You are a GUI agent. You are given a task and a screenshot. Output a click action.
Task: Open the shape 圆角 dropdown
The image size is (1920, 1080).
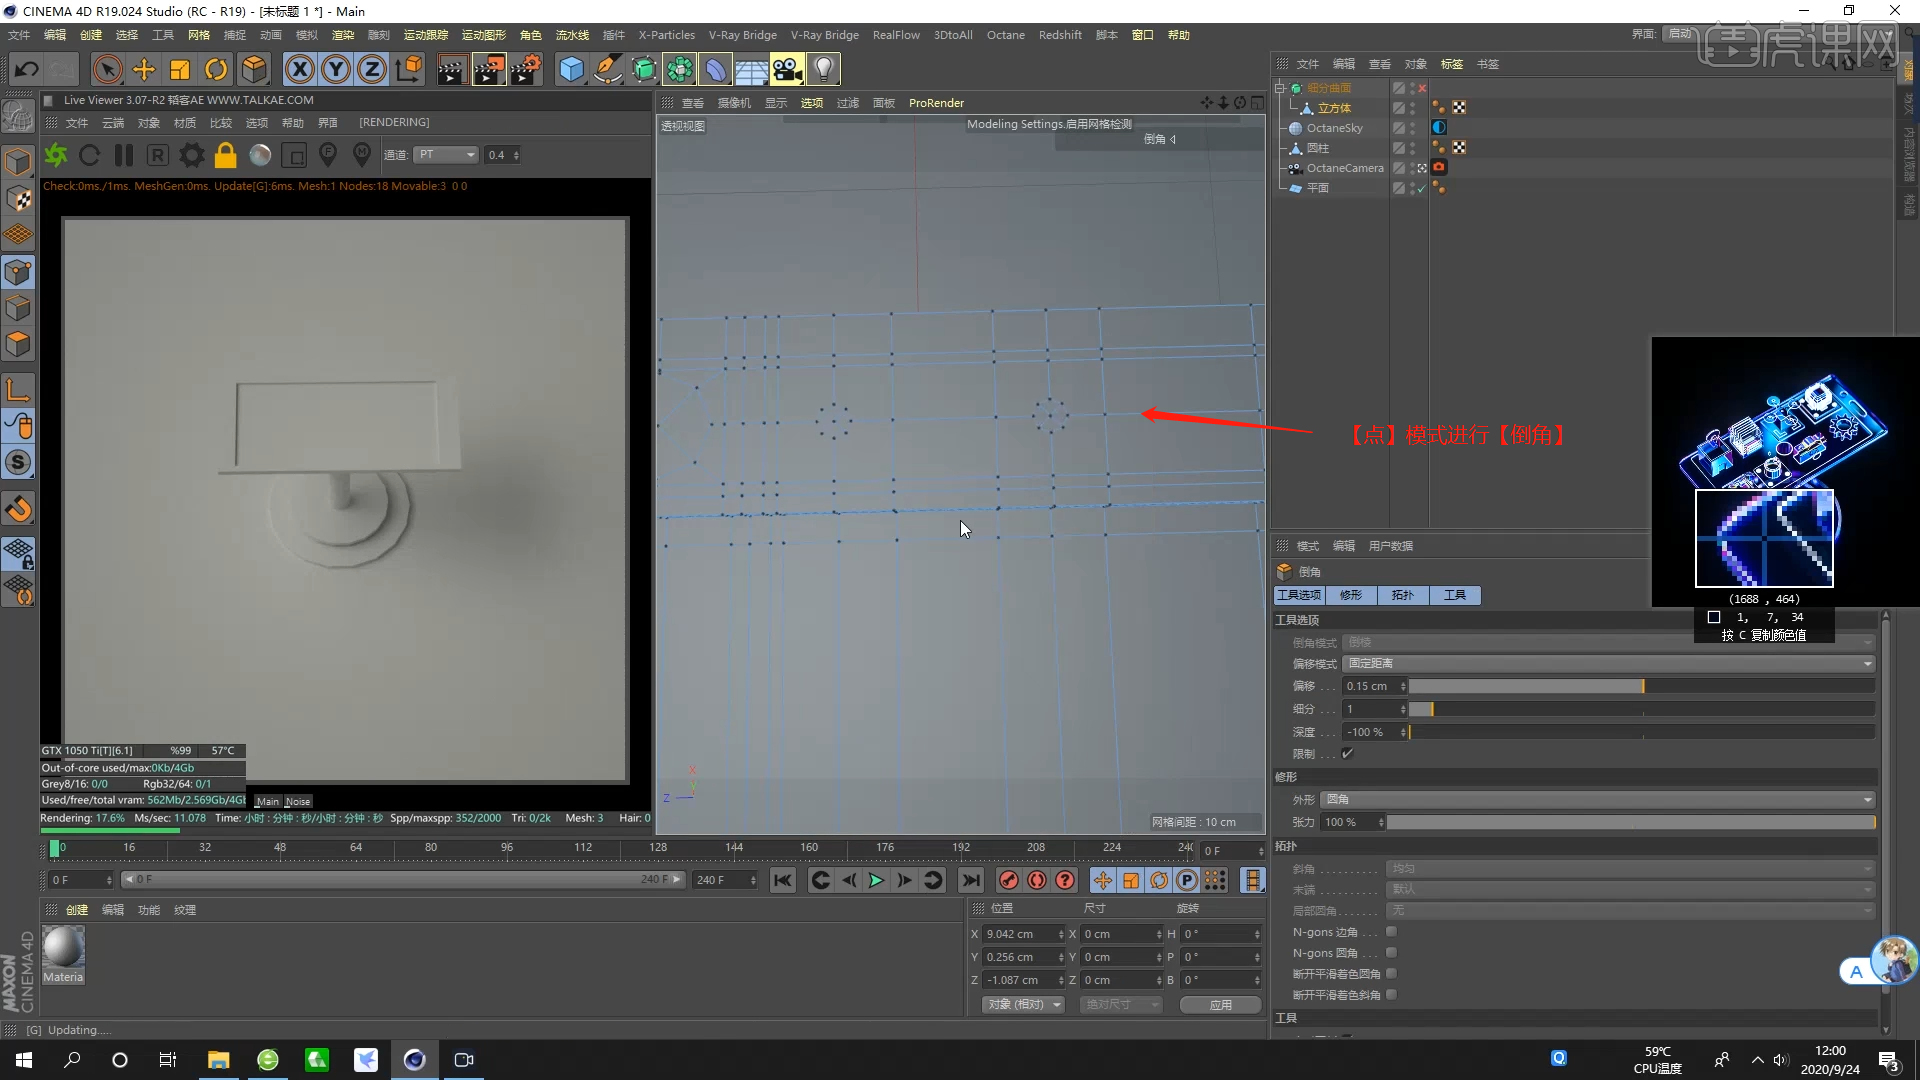pyautogui.click(x=1598, y=800)
